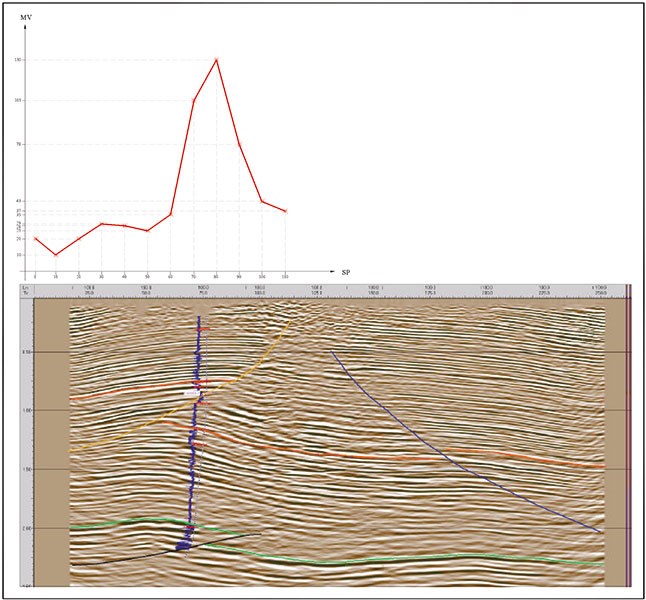Viewport: 646px width, 600px height.
Task: Select the last data point at SP 110
Action: (x=286, y=211)
